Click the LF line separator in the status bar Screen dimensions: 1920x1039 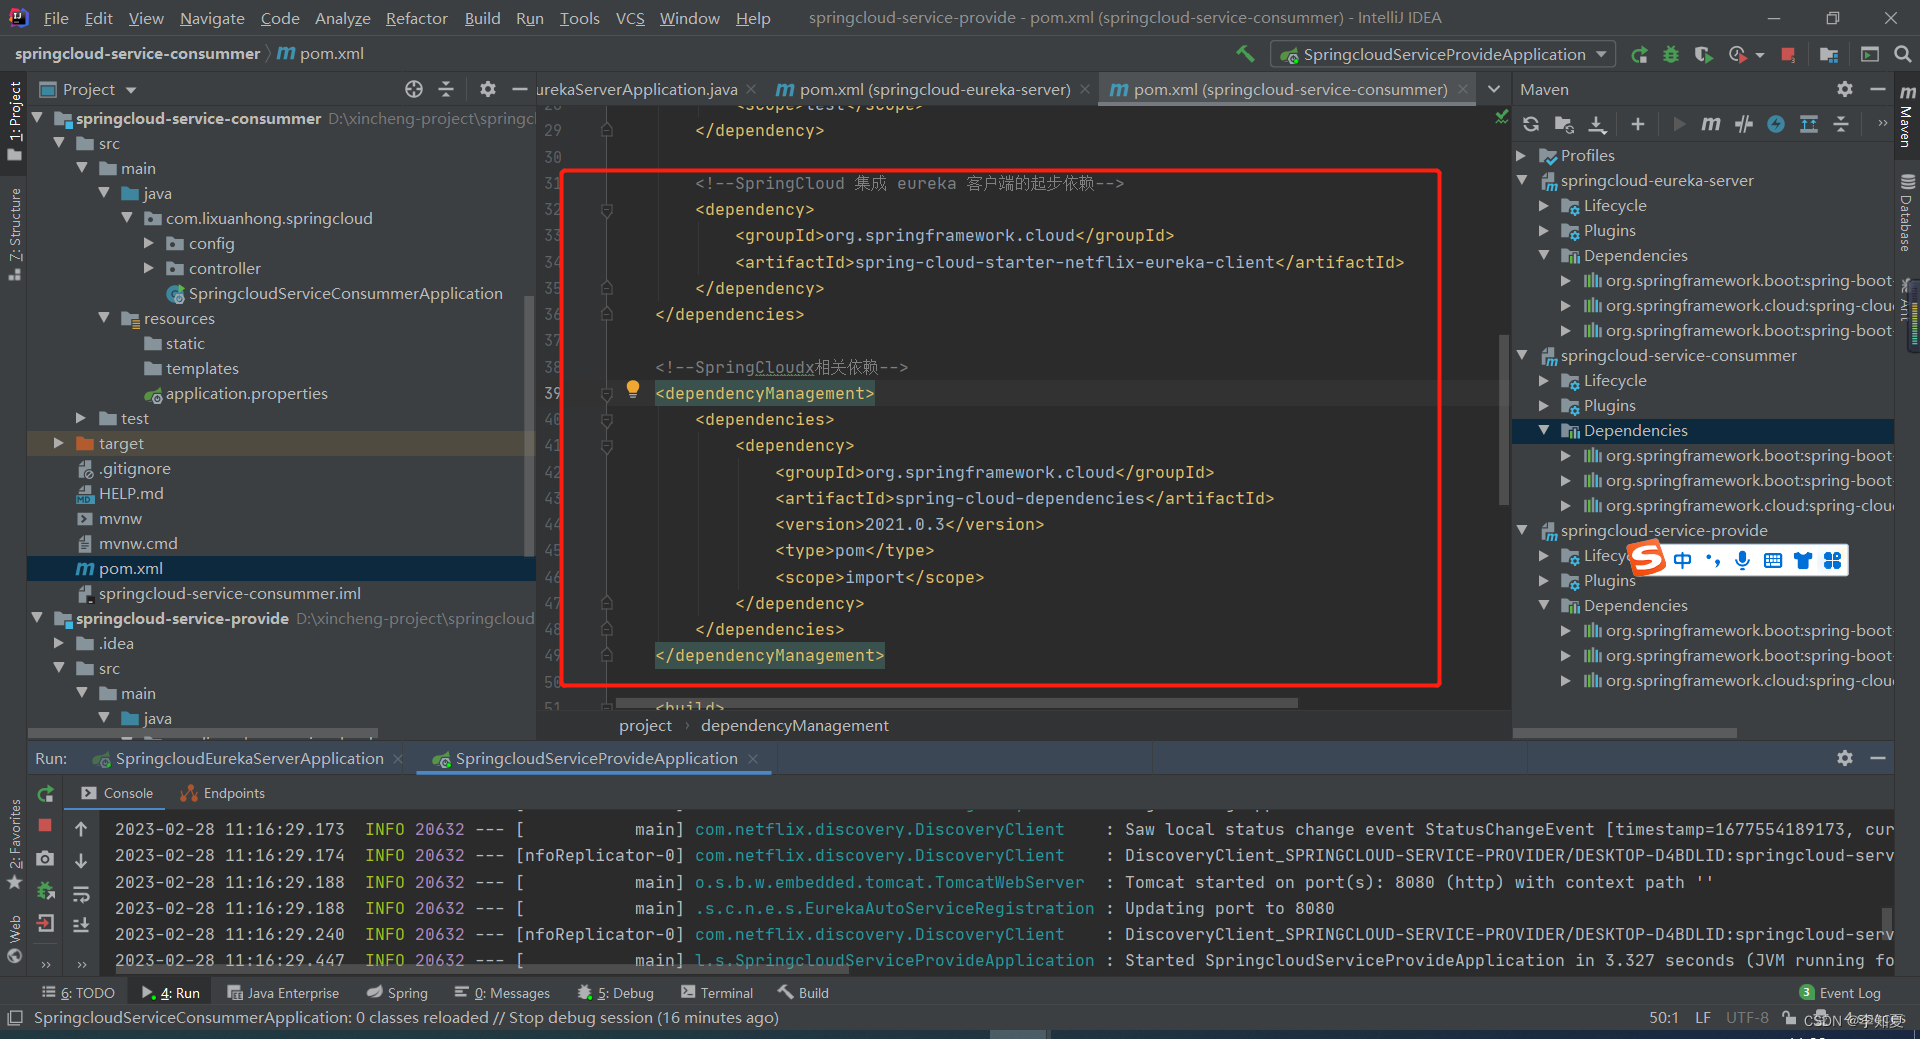point(1702,1018)
